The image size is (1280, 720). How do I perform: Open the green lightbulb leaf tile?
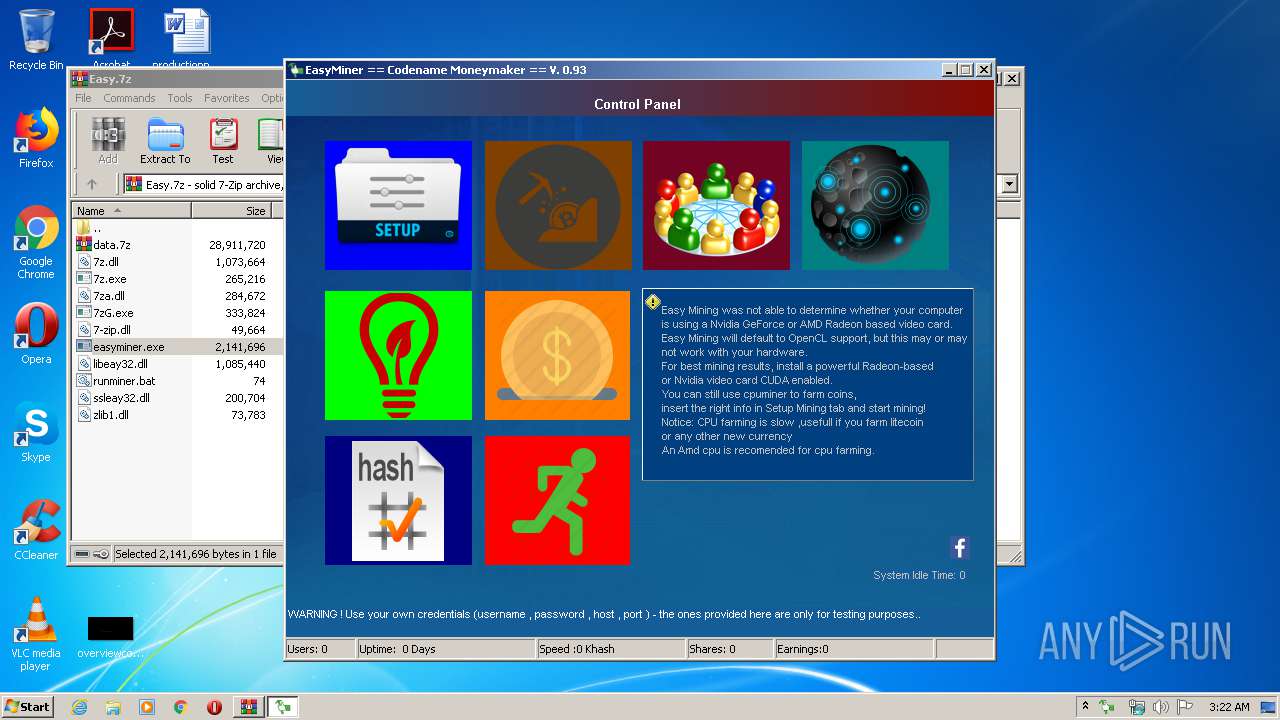click(398, 355)
